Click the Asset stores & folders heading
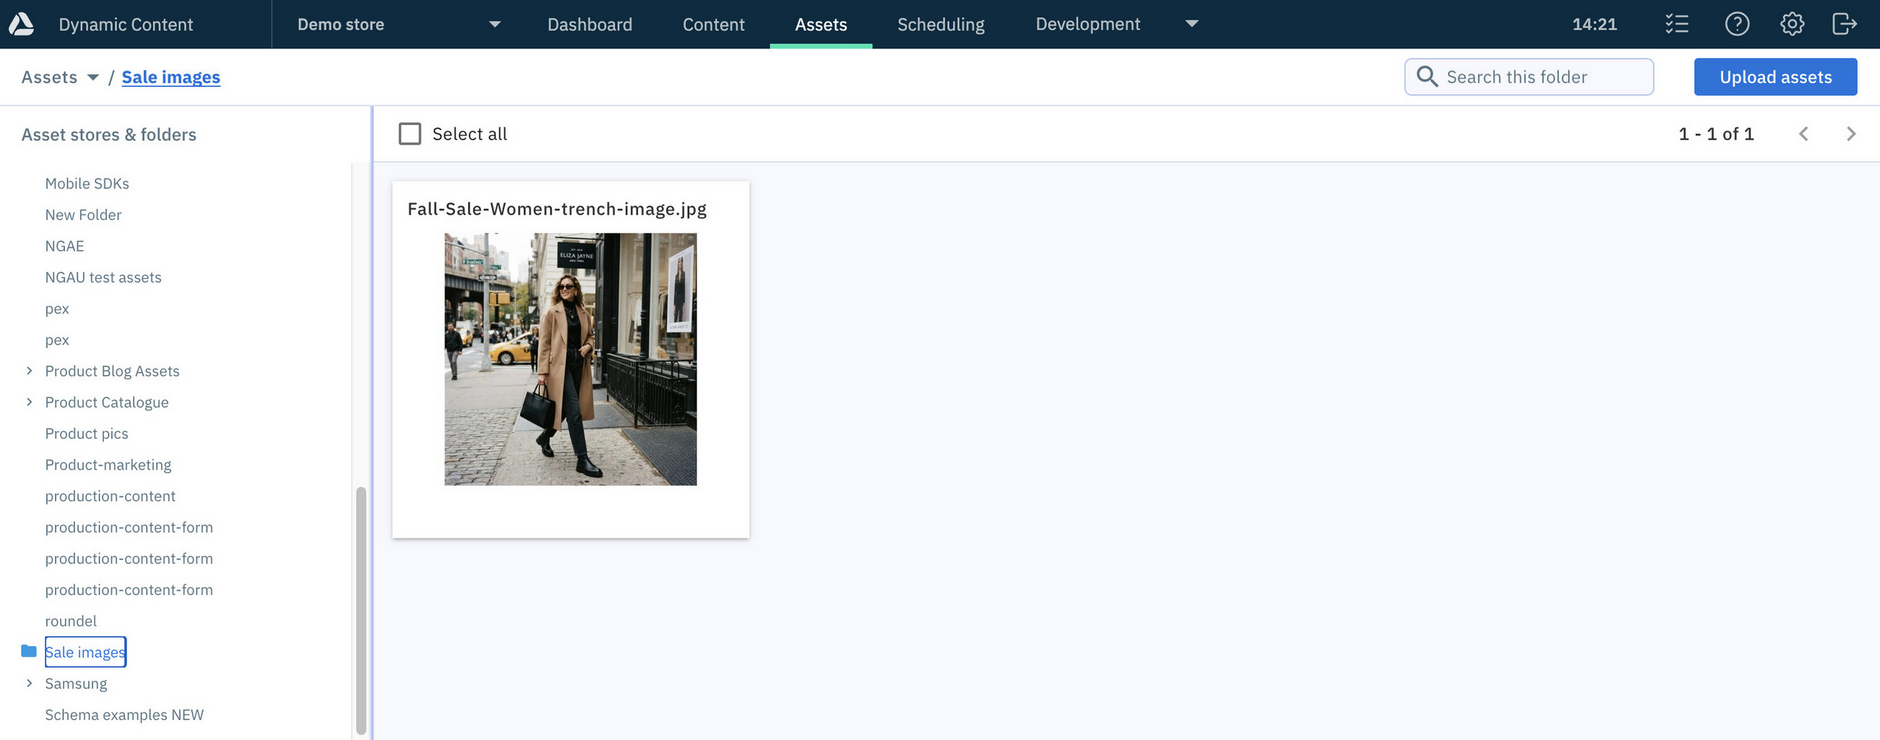The image size is (1880, 740). coord(109,134)
